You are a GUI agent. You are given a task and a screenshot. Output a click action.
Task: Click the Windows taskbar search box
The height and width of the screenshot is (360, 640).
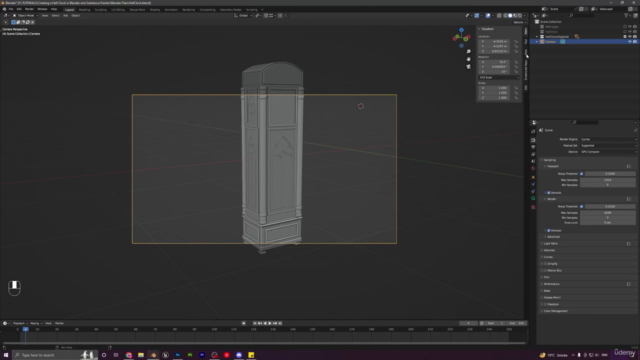54,355
